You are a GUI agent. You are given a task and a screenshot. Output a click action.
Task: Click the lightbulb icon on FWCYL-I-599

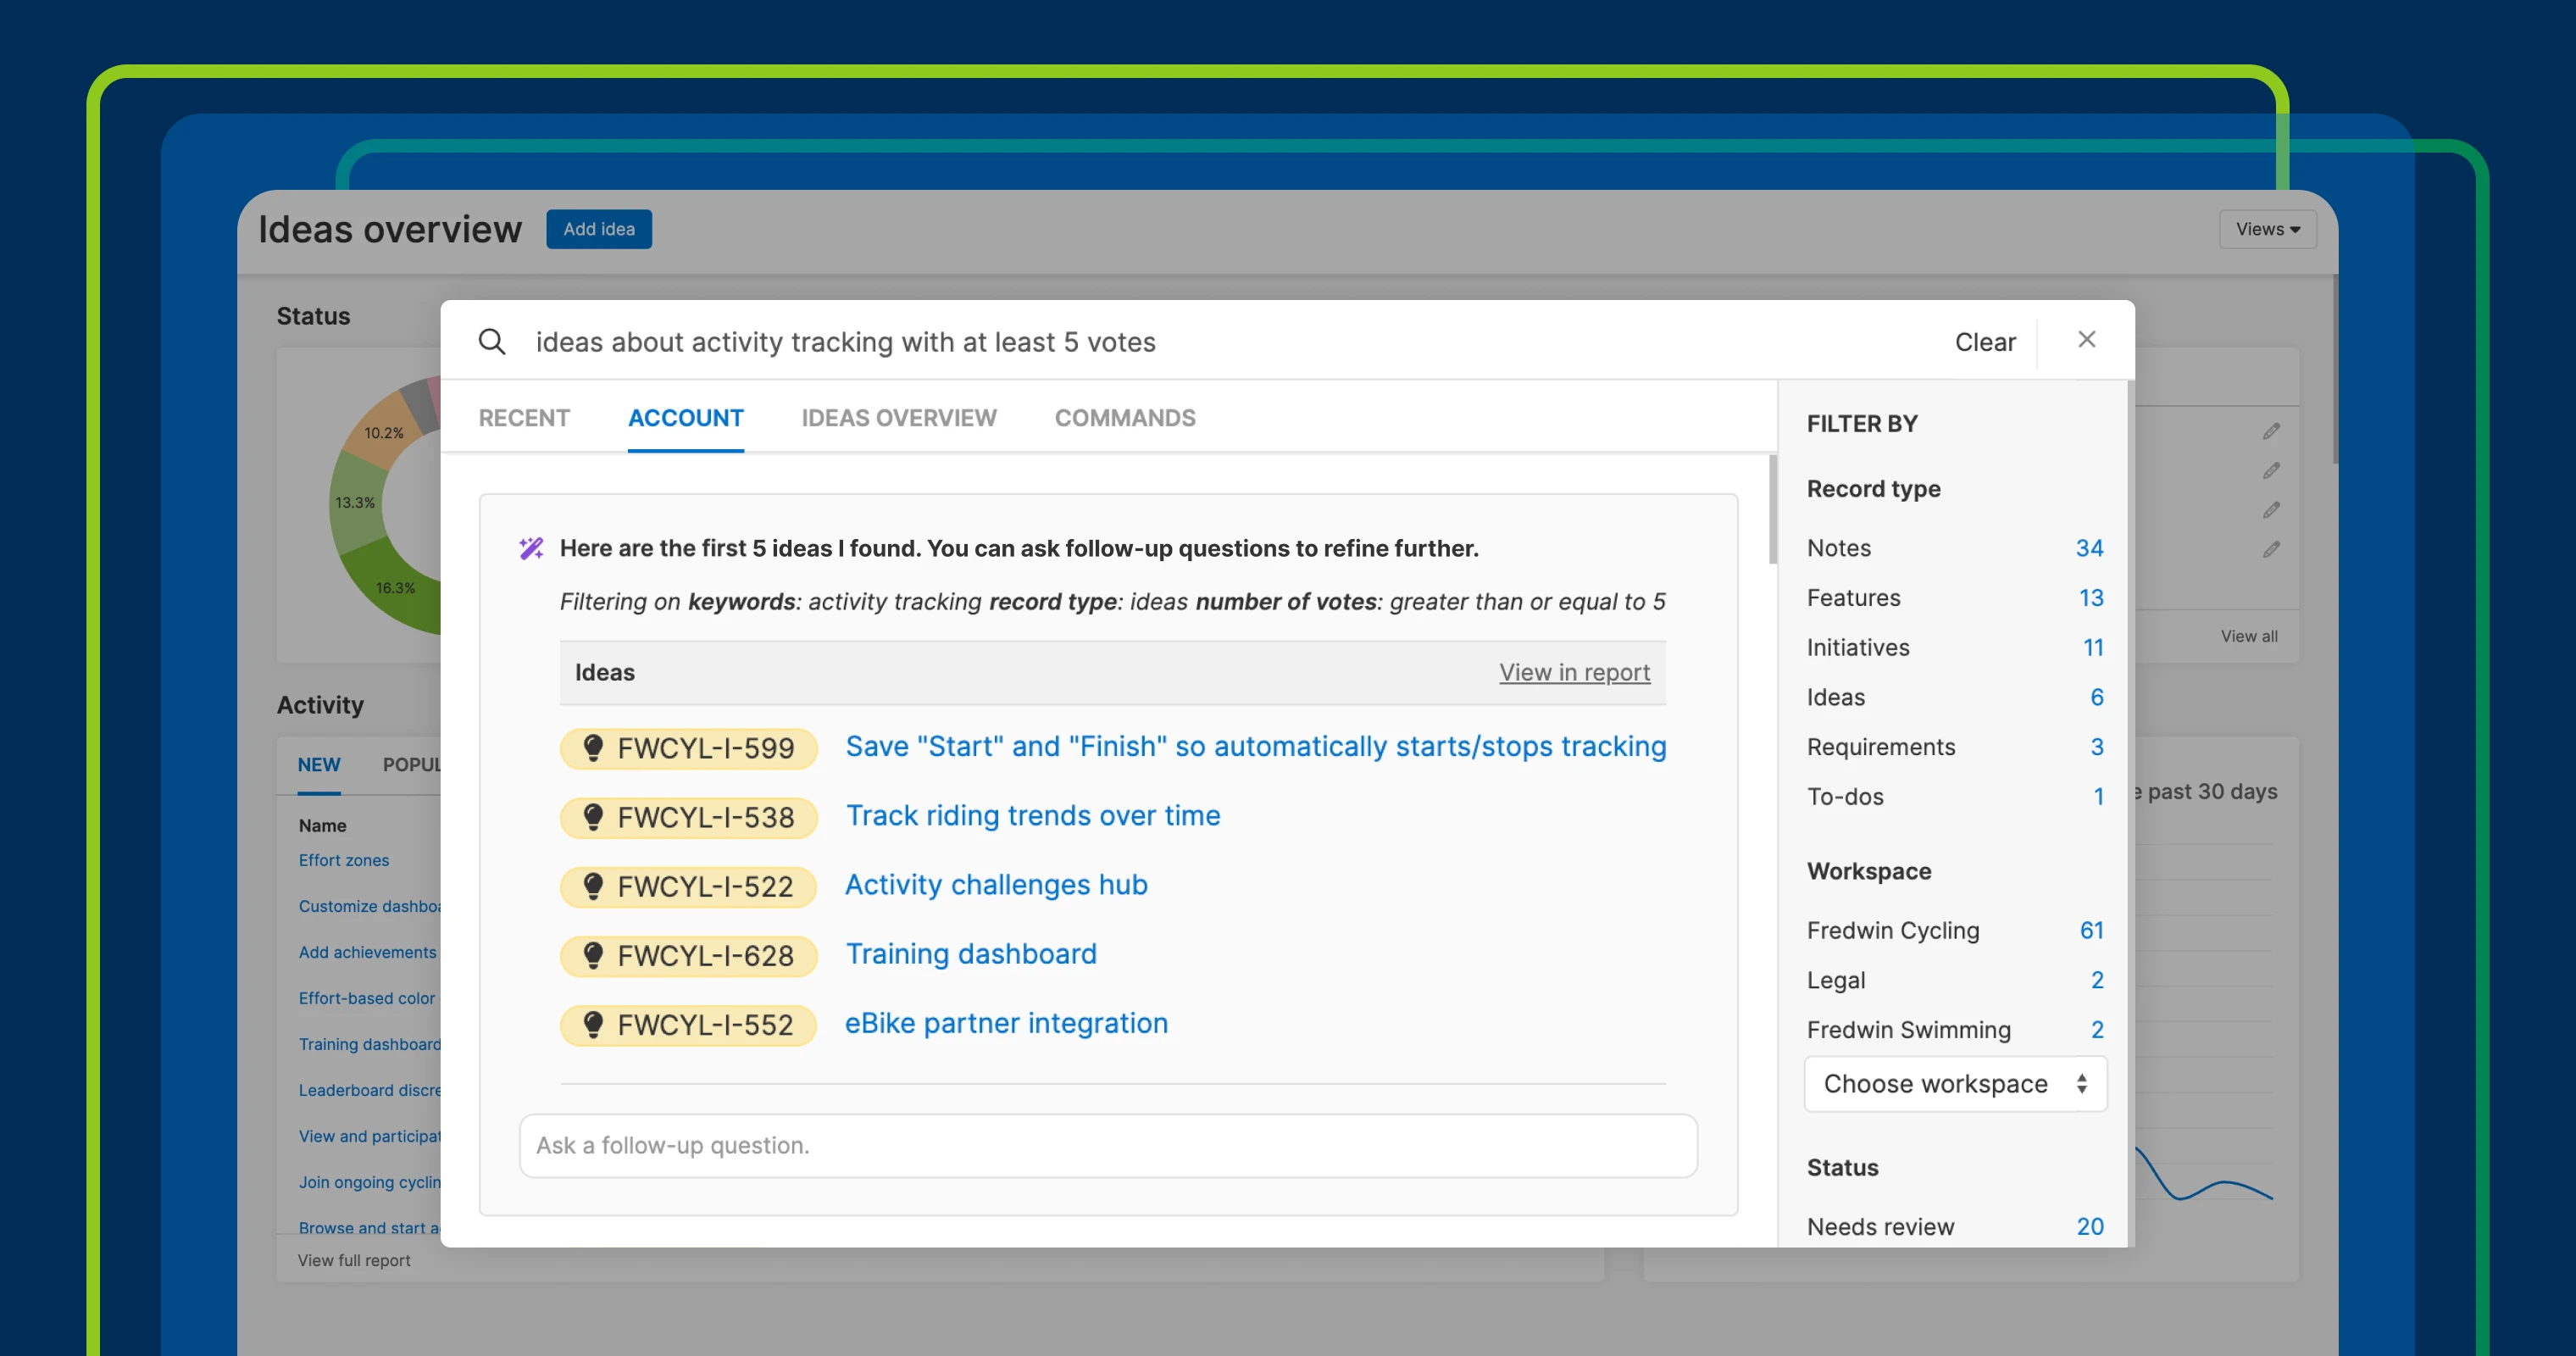pyautogui.click(x=593, y=748)
